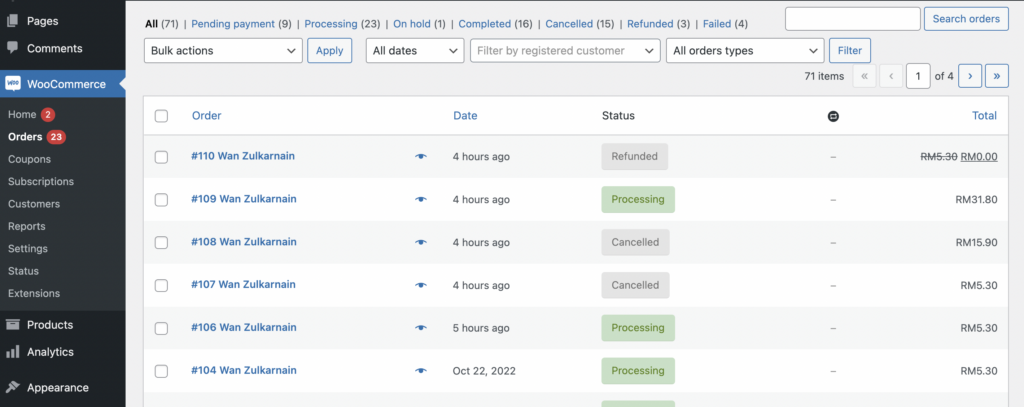Go to the next orders page
Screen dimensions: 1024x407
pos(970,76)
